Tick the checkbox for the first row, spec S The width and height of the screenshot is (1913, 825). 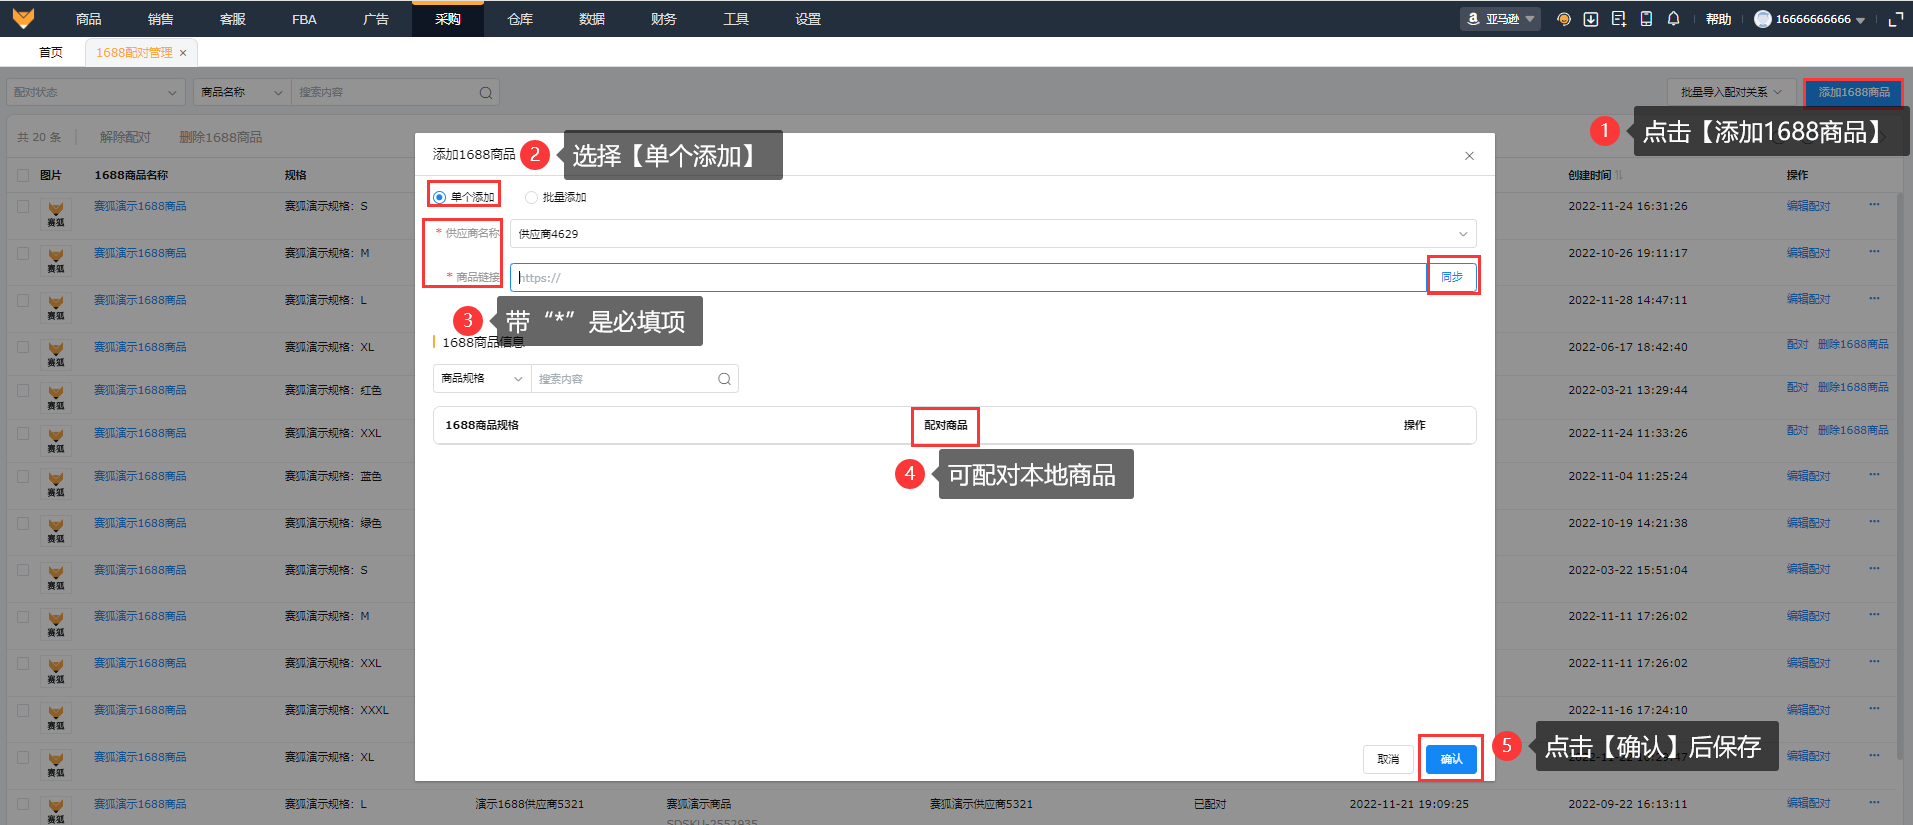point(23,206)
